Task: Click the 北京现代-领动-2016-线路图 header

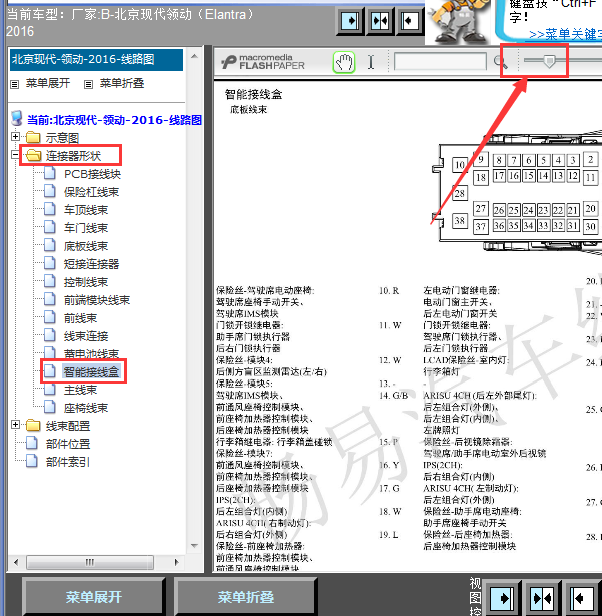Action: [x=96, y=60]
